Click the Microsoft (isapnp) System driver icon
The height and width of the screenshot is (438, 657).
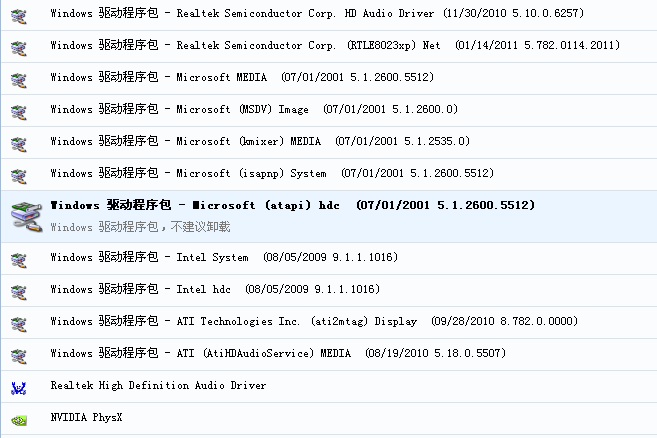[18, 176]
